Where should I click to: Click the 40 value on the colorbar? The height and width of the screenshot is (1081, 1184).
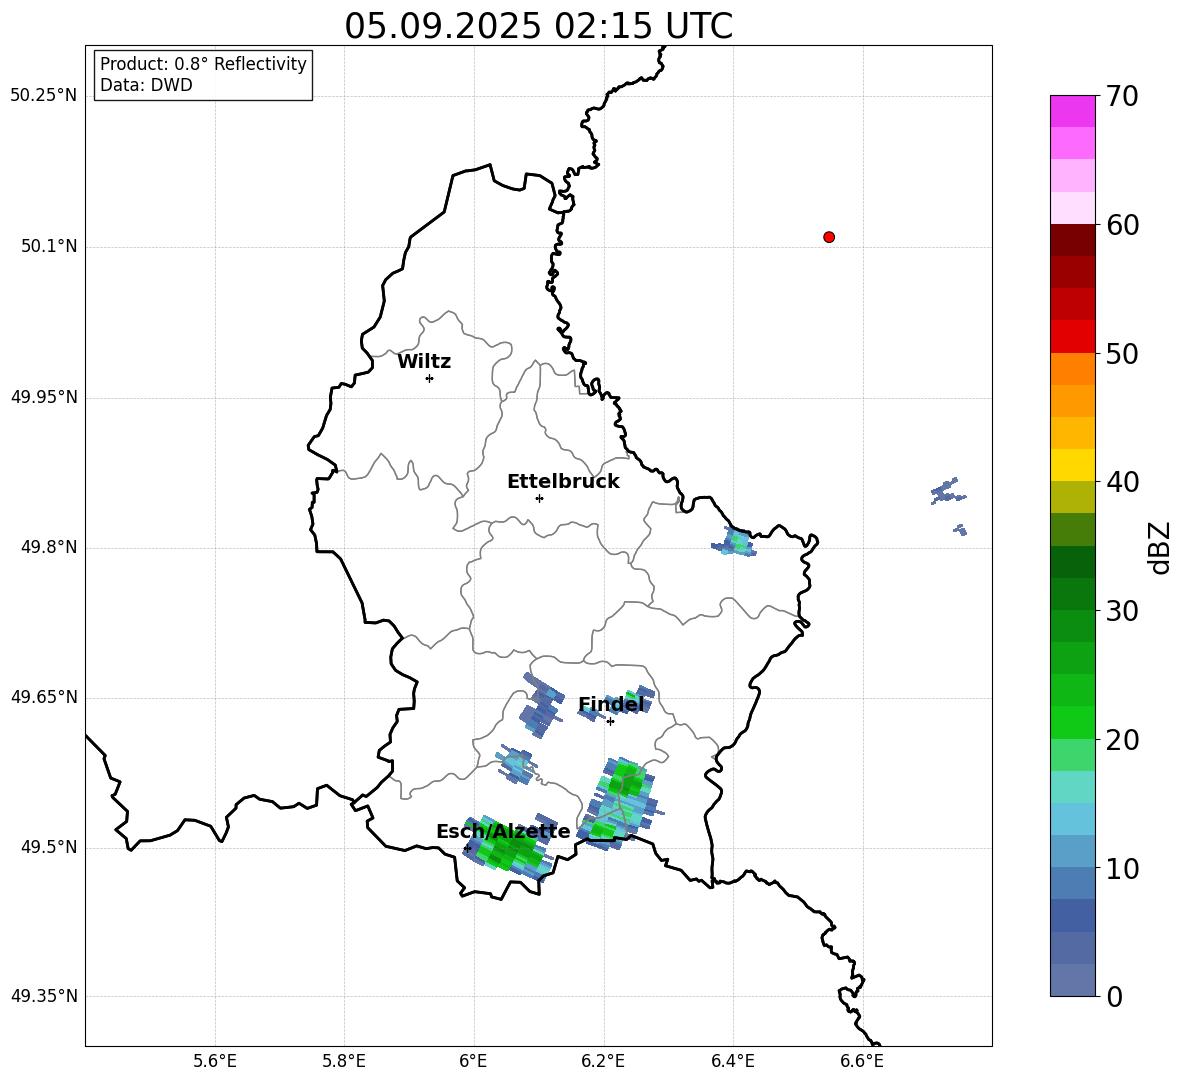[1122, 482]
